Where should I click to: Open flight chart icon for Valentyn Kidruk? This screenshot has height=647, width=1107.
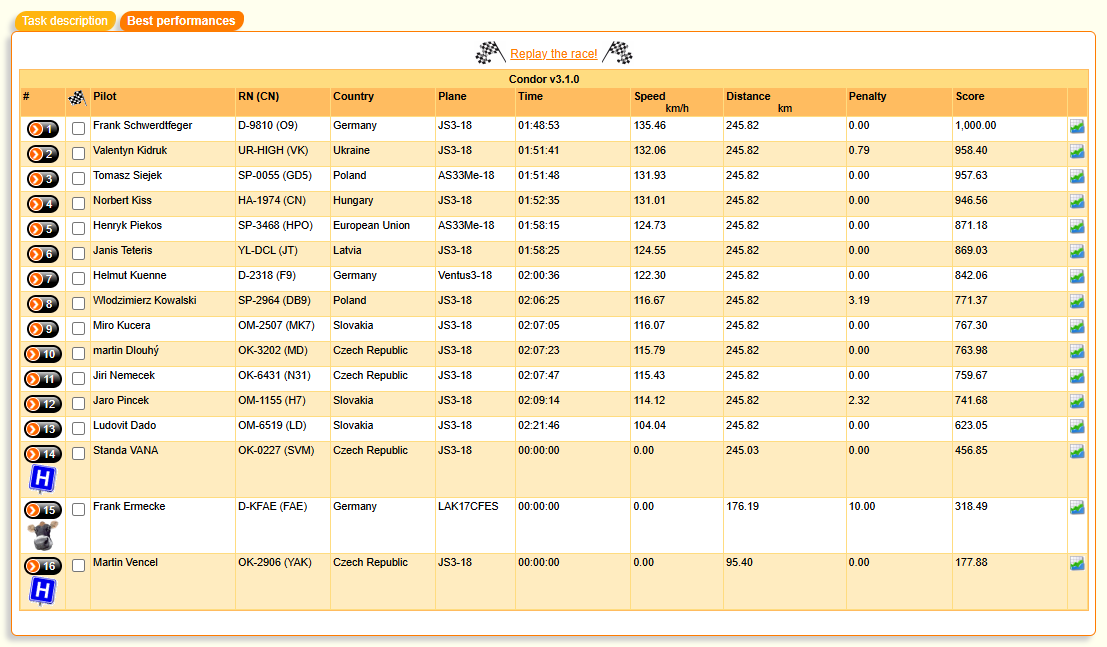tap(1077, 151)
